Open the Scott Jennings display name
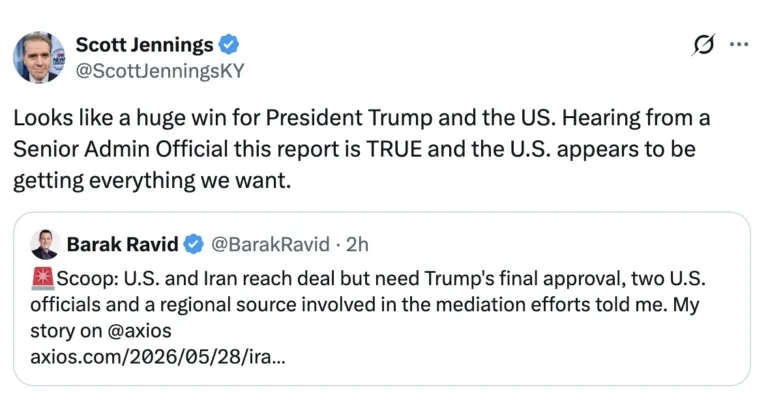Viewport: 768px width, 402px height. pyautogui.click(x=144, y=45)
